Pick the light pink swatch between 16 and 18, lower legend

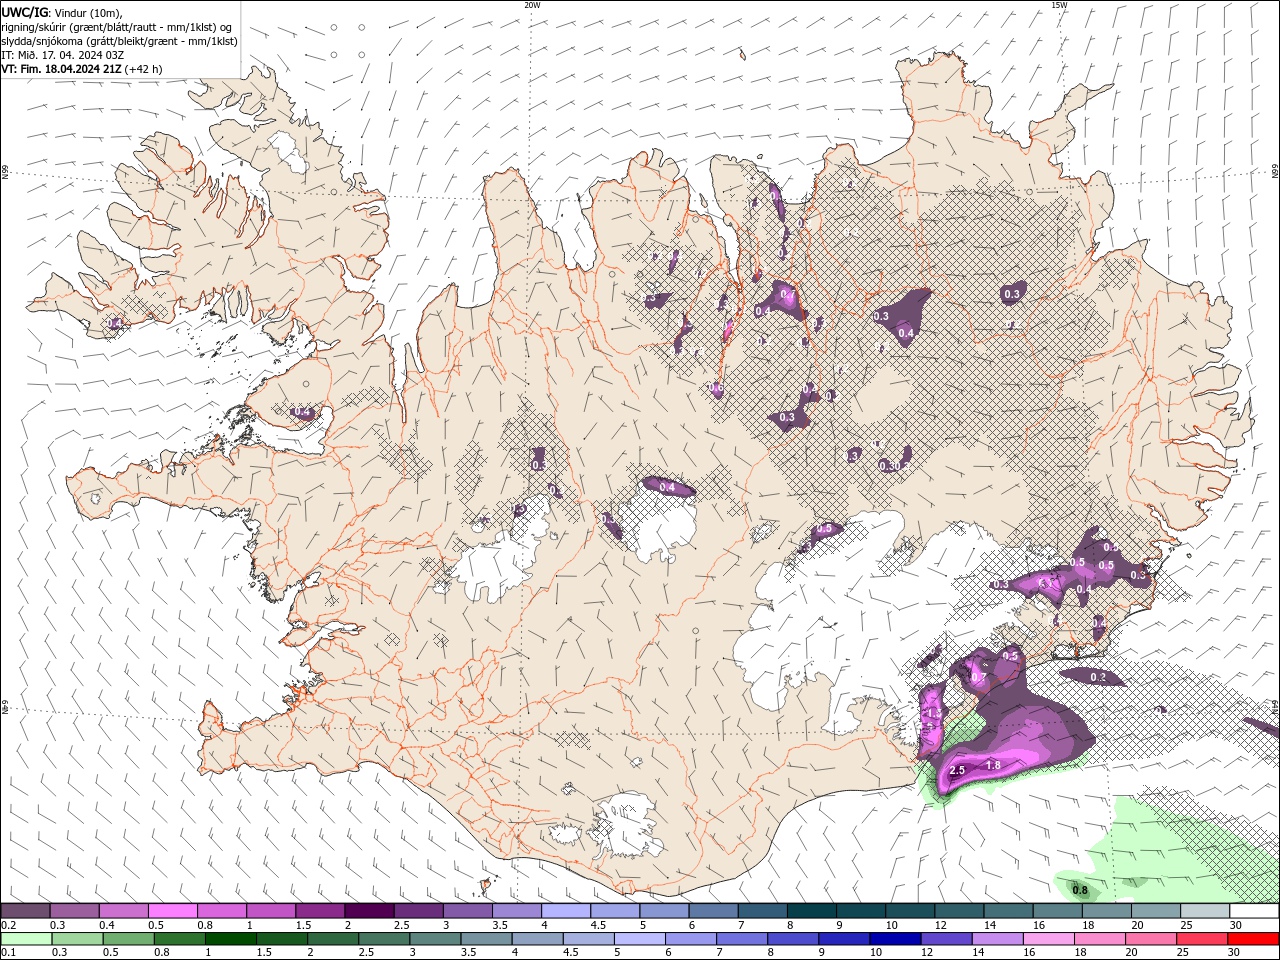coord(1047,939)
